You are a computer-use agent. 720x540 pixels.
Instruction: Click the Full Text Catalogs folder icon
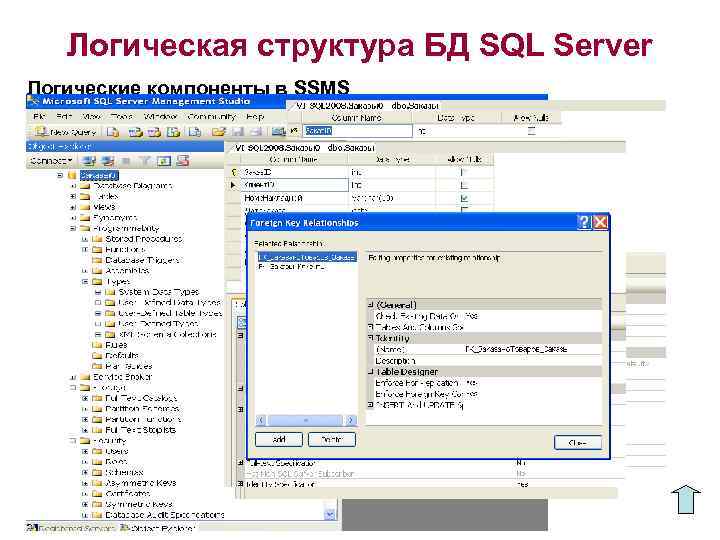click(x=97, y=398)
